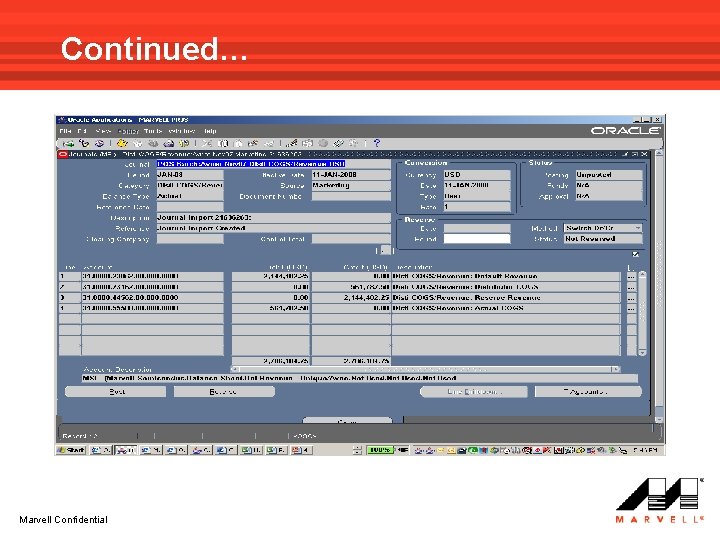Click the Paste toolbar icon
The image size is (720, 540).
click(x=238, y=144)
